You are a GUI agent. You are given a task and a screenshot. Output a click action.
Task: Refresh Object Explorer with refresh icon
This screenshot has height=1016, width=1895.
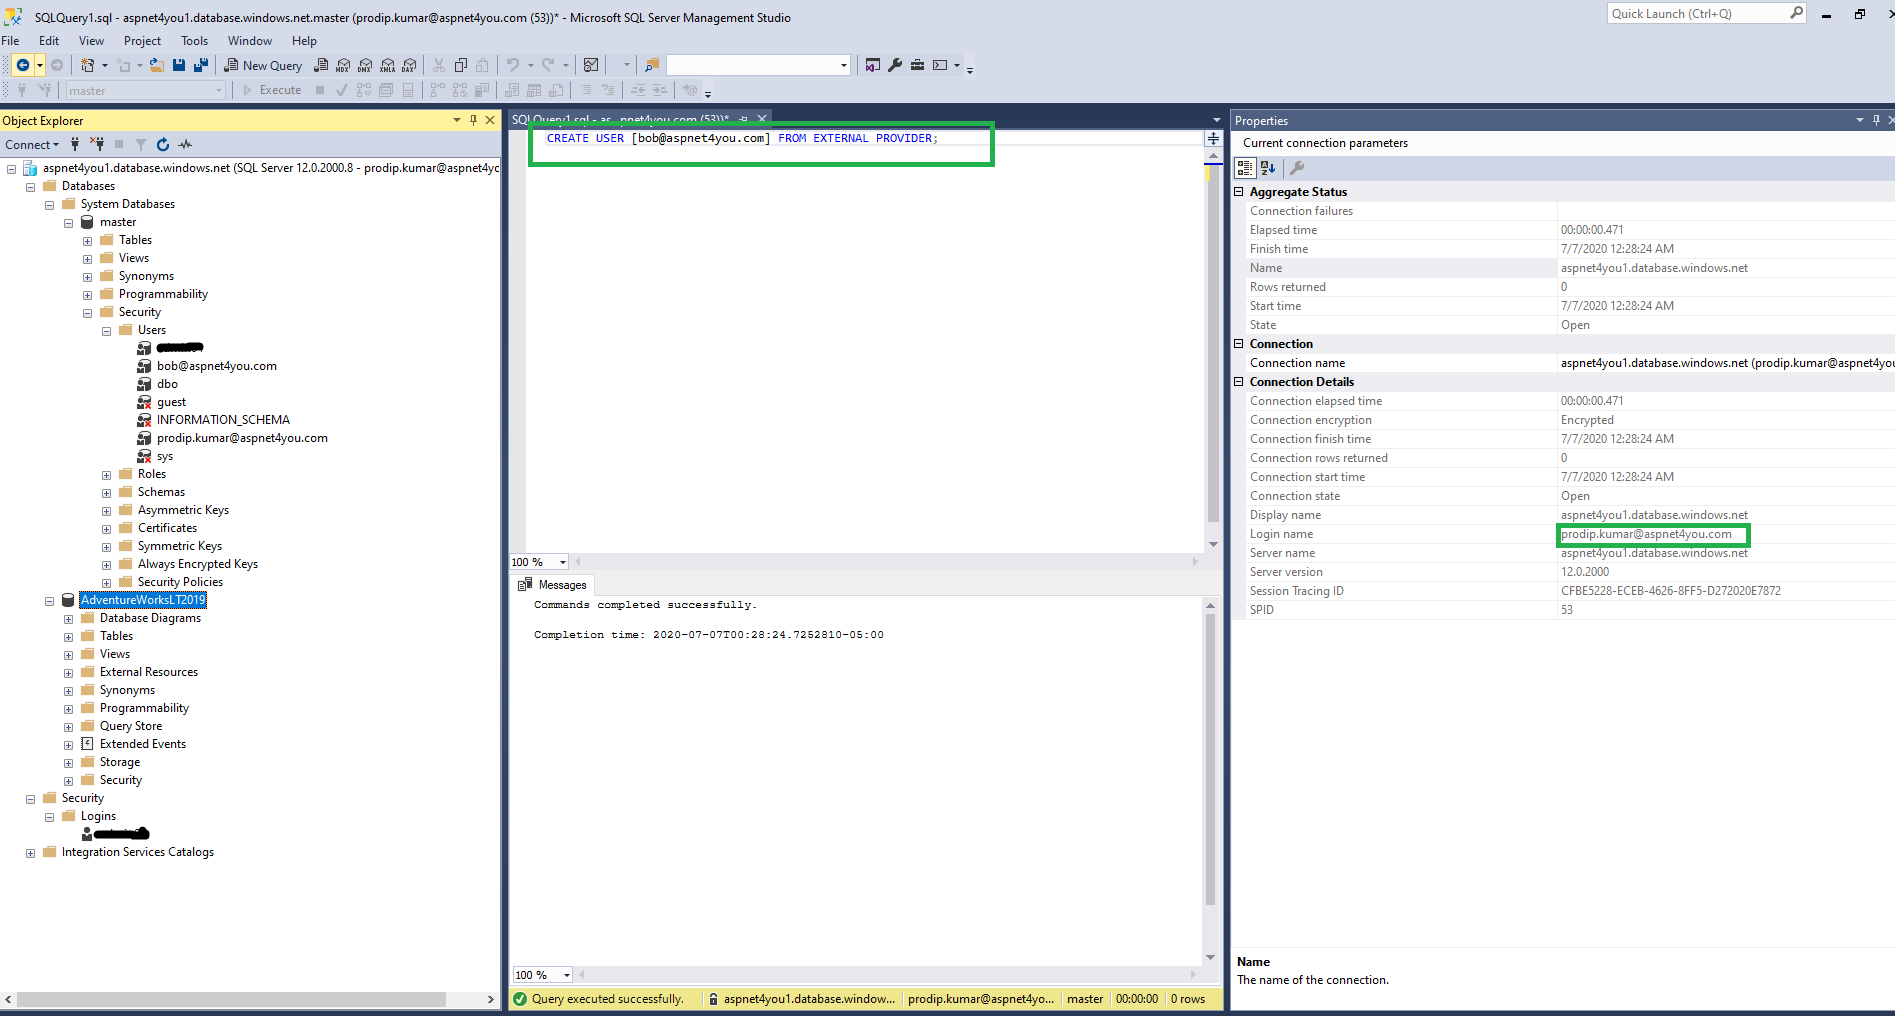(163, 144)
